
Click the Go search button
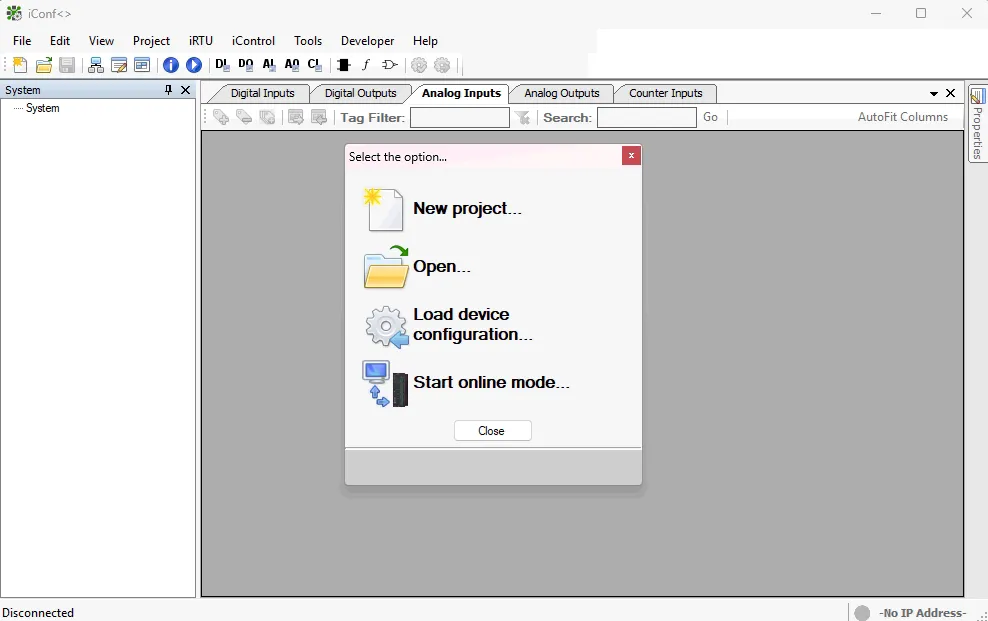[710, 117]
